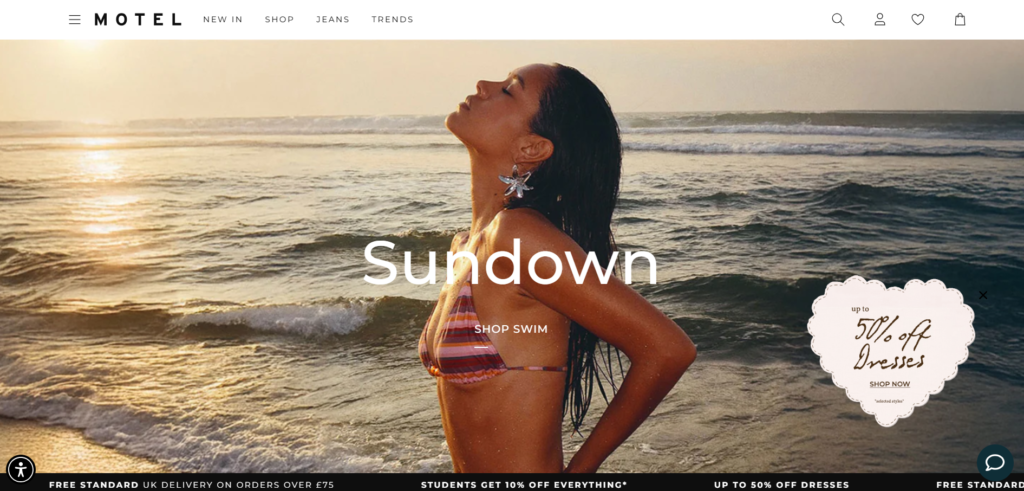Image resolution: width=1024 pixels, height=491 pixels.
Task: Click SHOP NOW in heart promo
Action: click(889, 384)
